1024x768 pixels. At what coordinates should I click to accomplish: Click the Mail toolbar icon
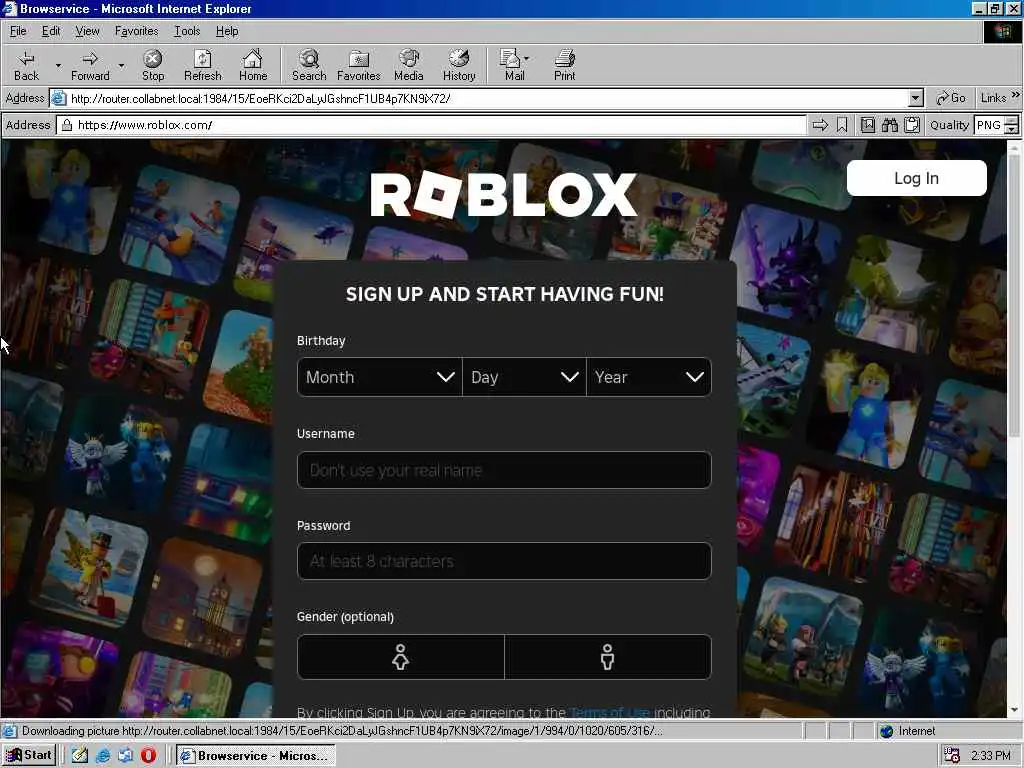tap(510, 59)
